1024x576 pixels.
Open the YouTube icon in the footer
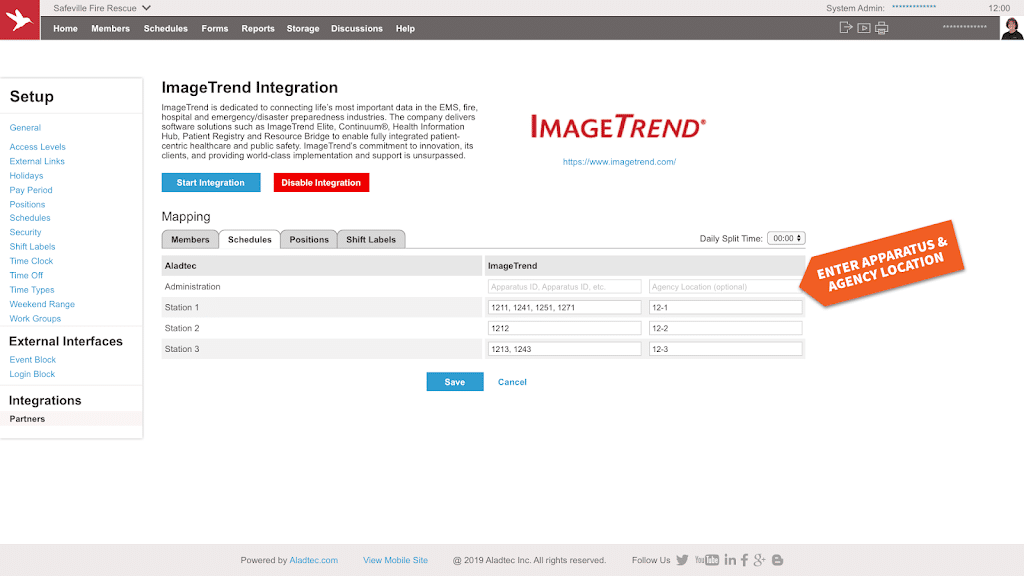(x=707, y=560)
